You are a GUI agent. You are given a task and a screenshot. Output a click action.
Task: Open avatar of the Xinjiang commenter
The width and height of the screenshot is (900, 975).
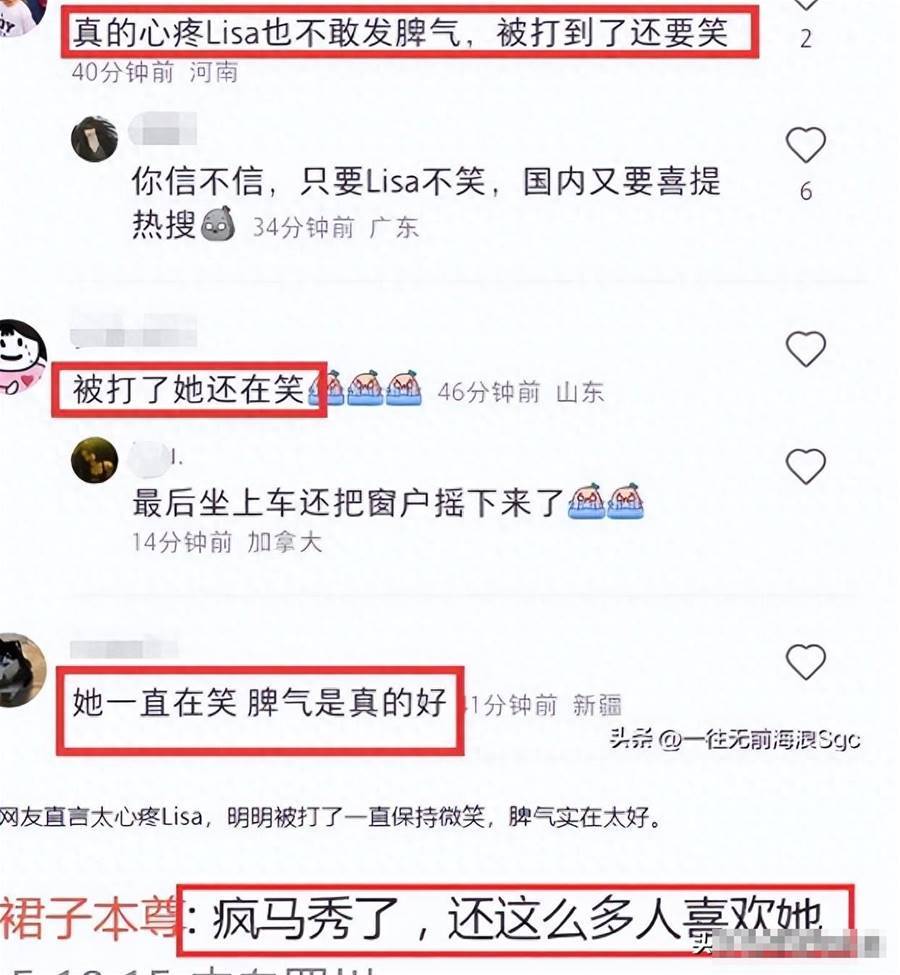coord(22,670)
